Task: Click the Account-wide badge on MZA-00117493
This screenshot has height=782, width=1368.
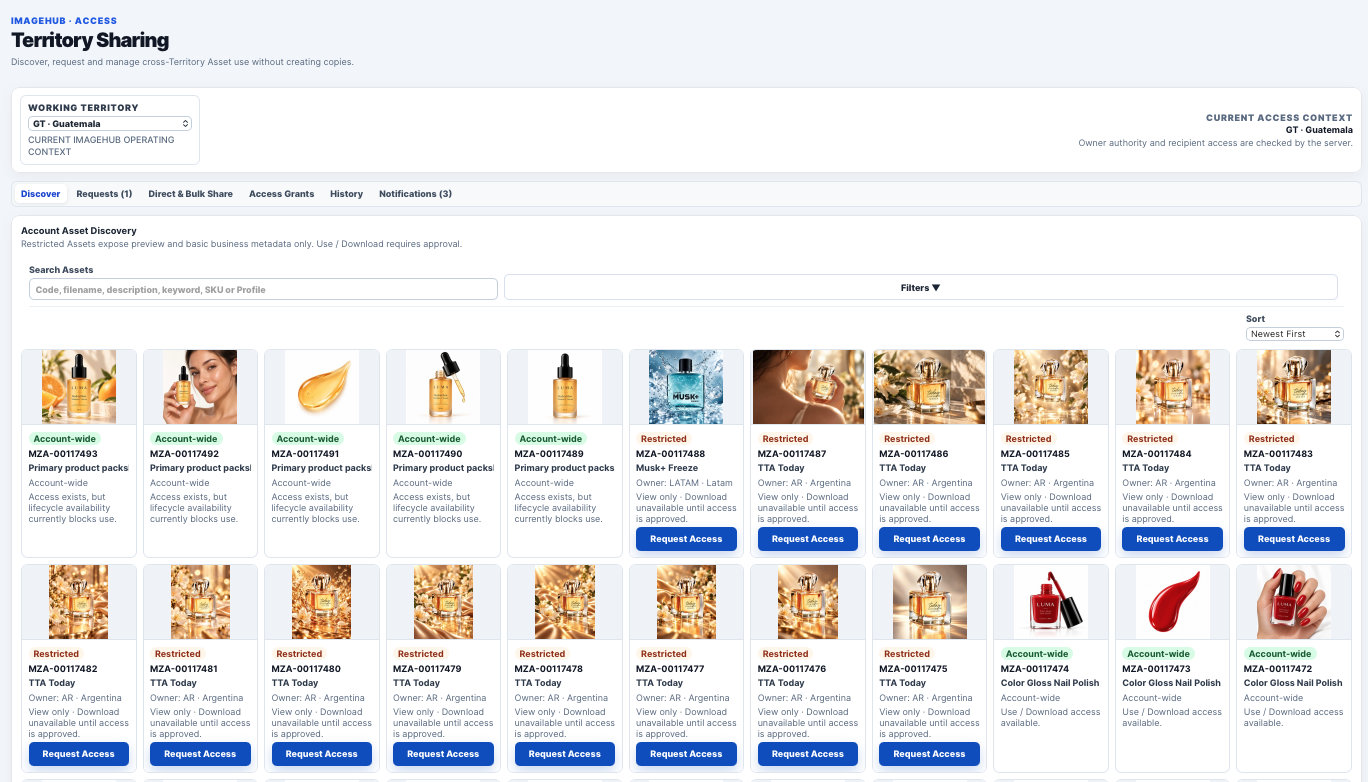Action: tap(65, 439)
